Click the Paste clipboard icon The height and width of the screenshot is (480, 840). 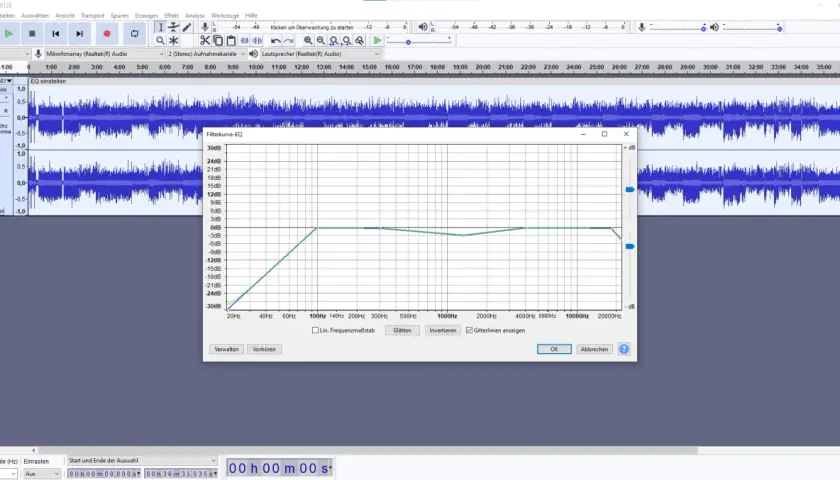tap(231, 41)
